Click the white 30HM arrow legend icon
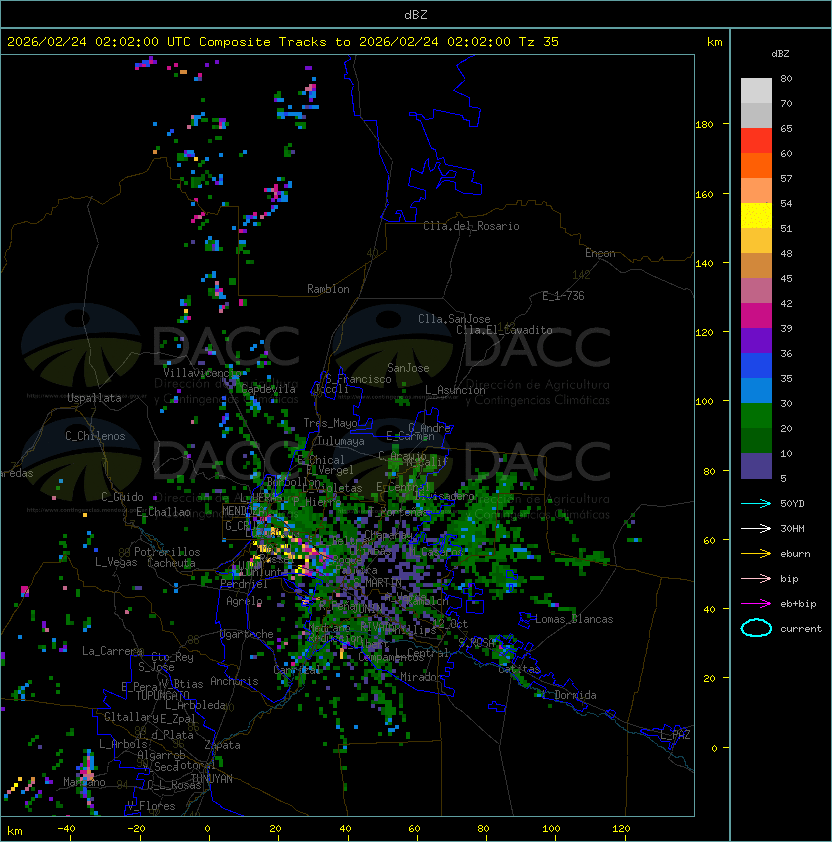 tap(756, 528)
